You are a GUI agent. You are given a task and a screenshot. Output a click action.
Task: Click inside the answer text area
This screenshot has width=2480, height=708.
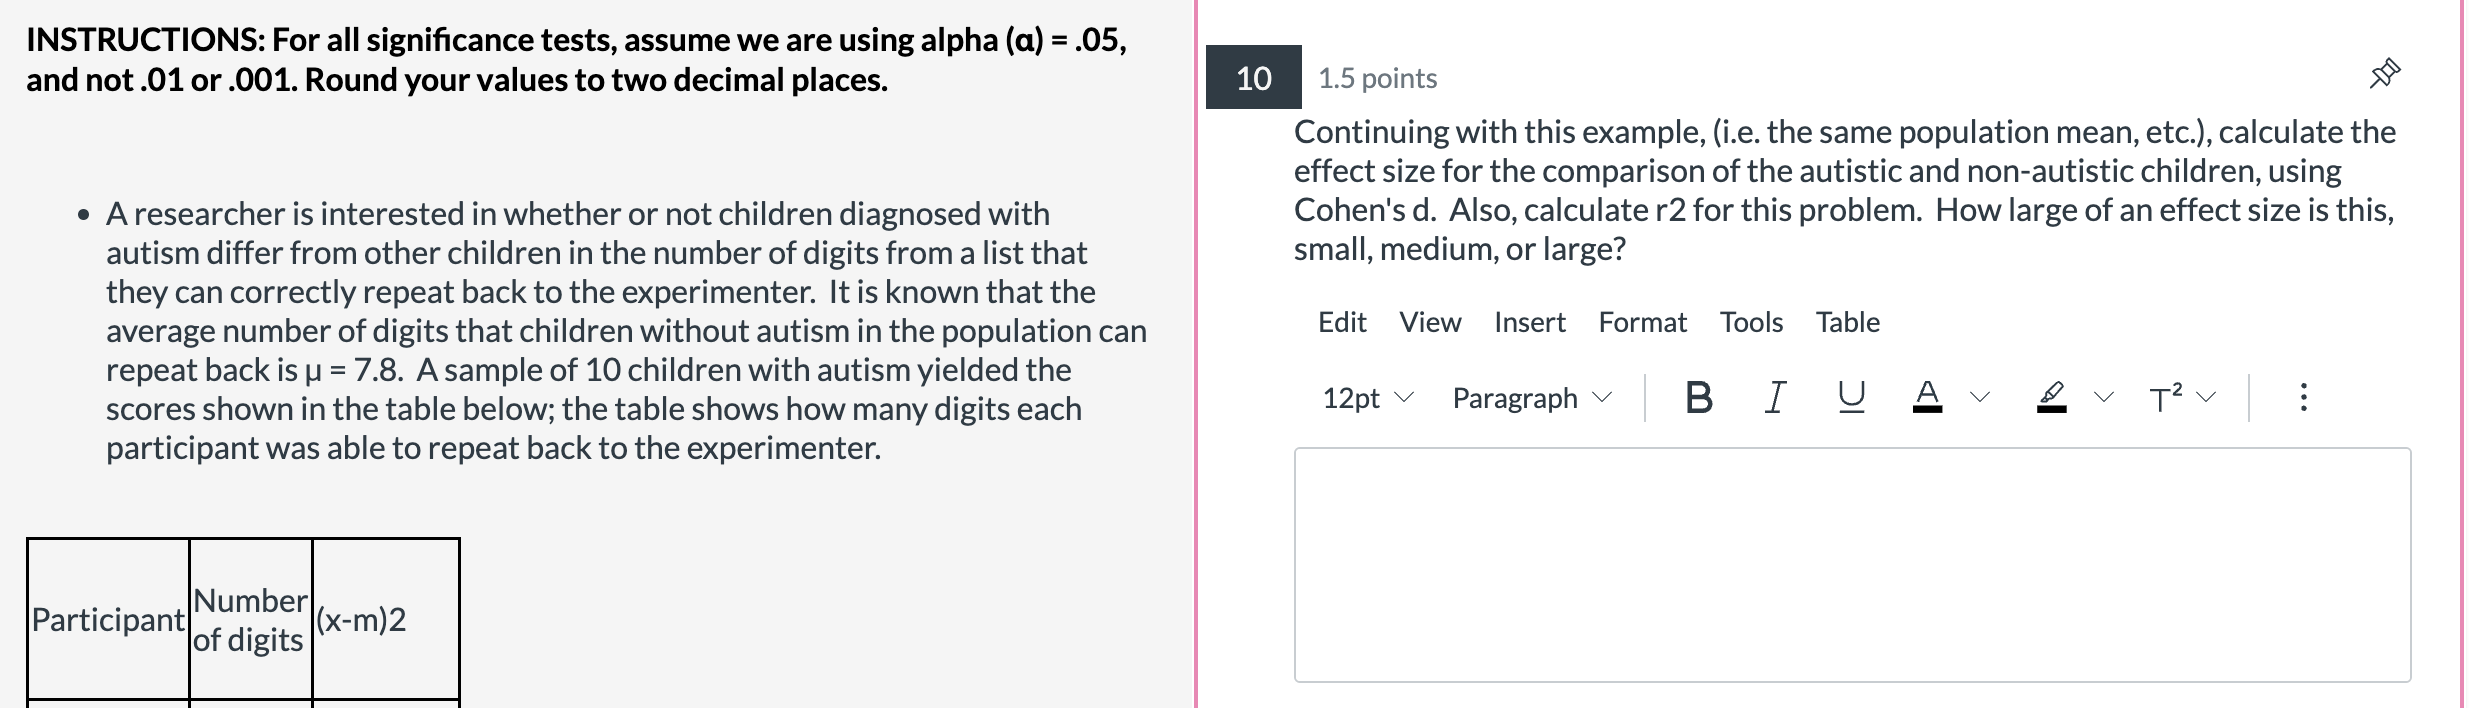coord(1852,565)
